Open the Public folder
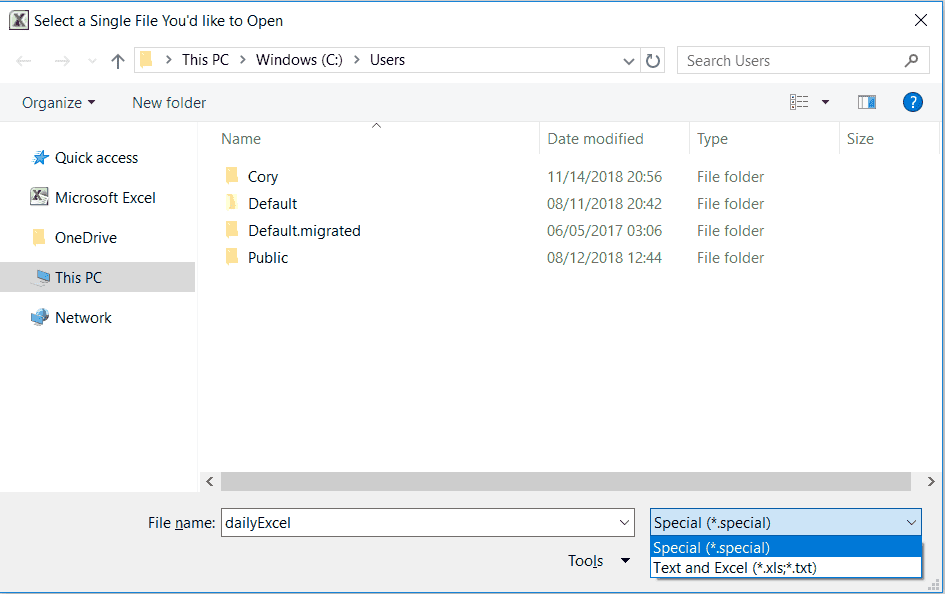945x594 pixels. [x=268, y=257]
